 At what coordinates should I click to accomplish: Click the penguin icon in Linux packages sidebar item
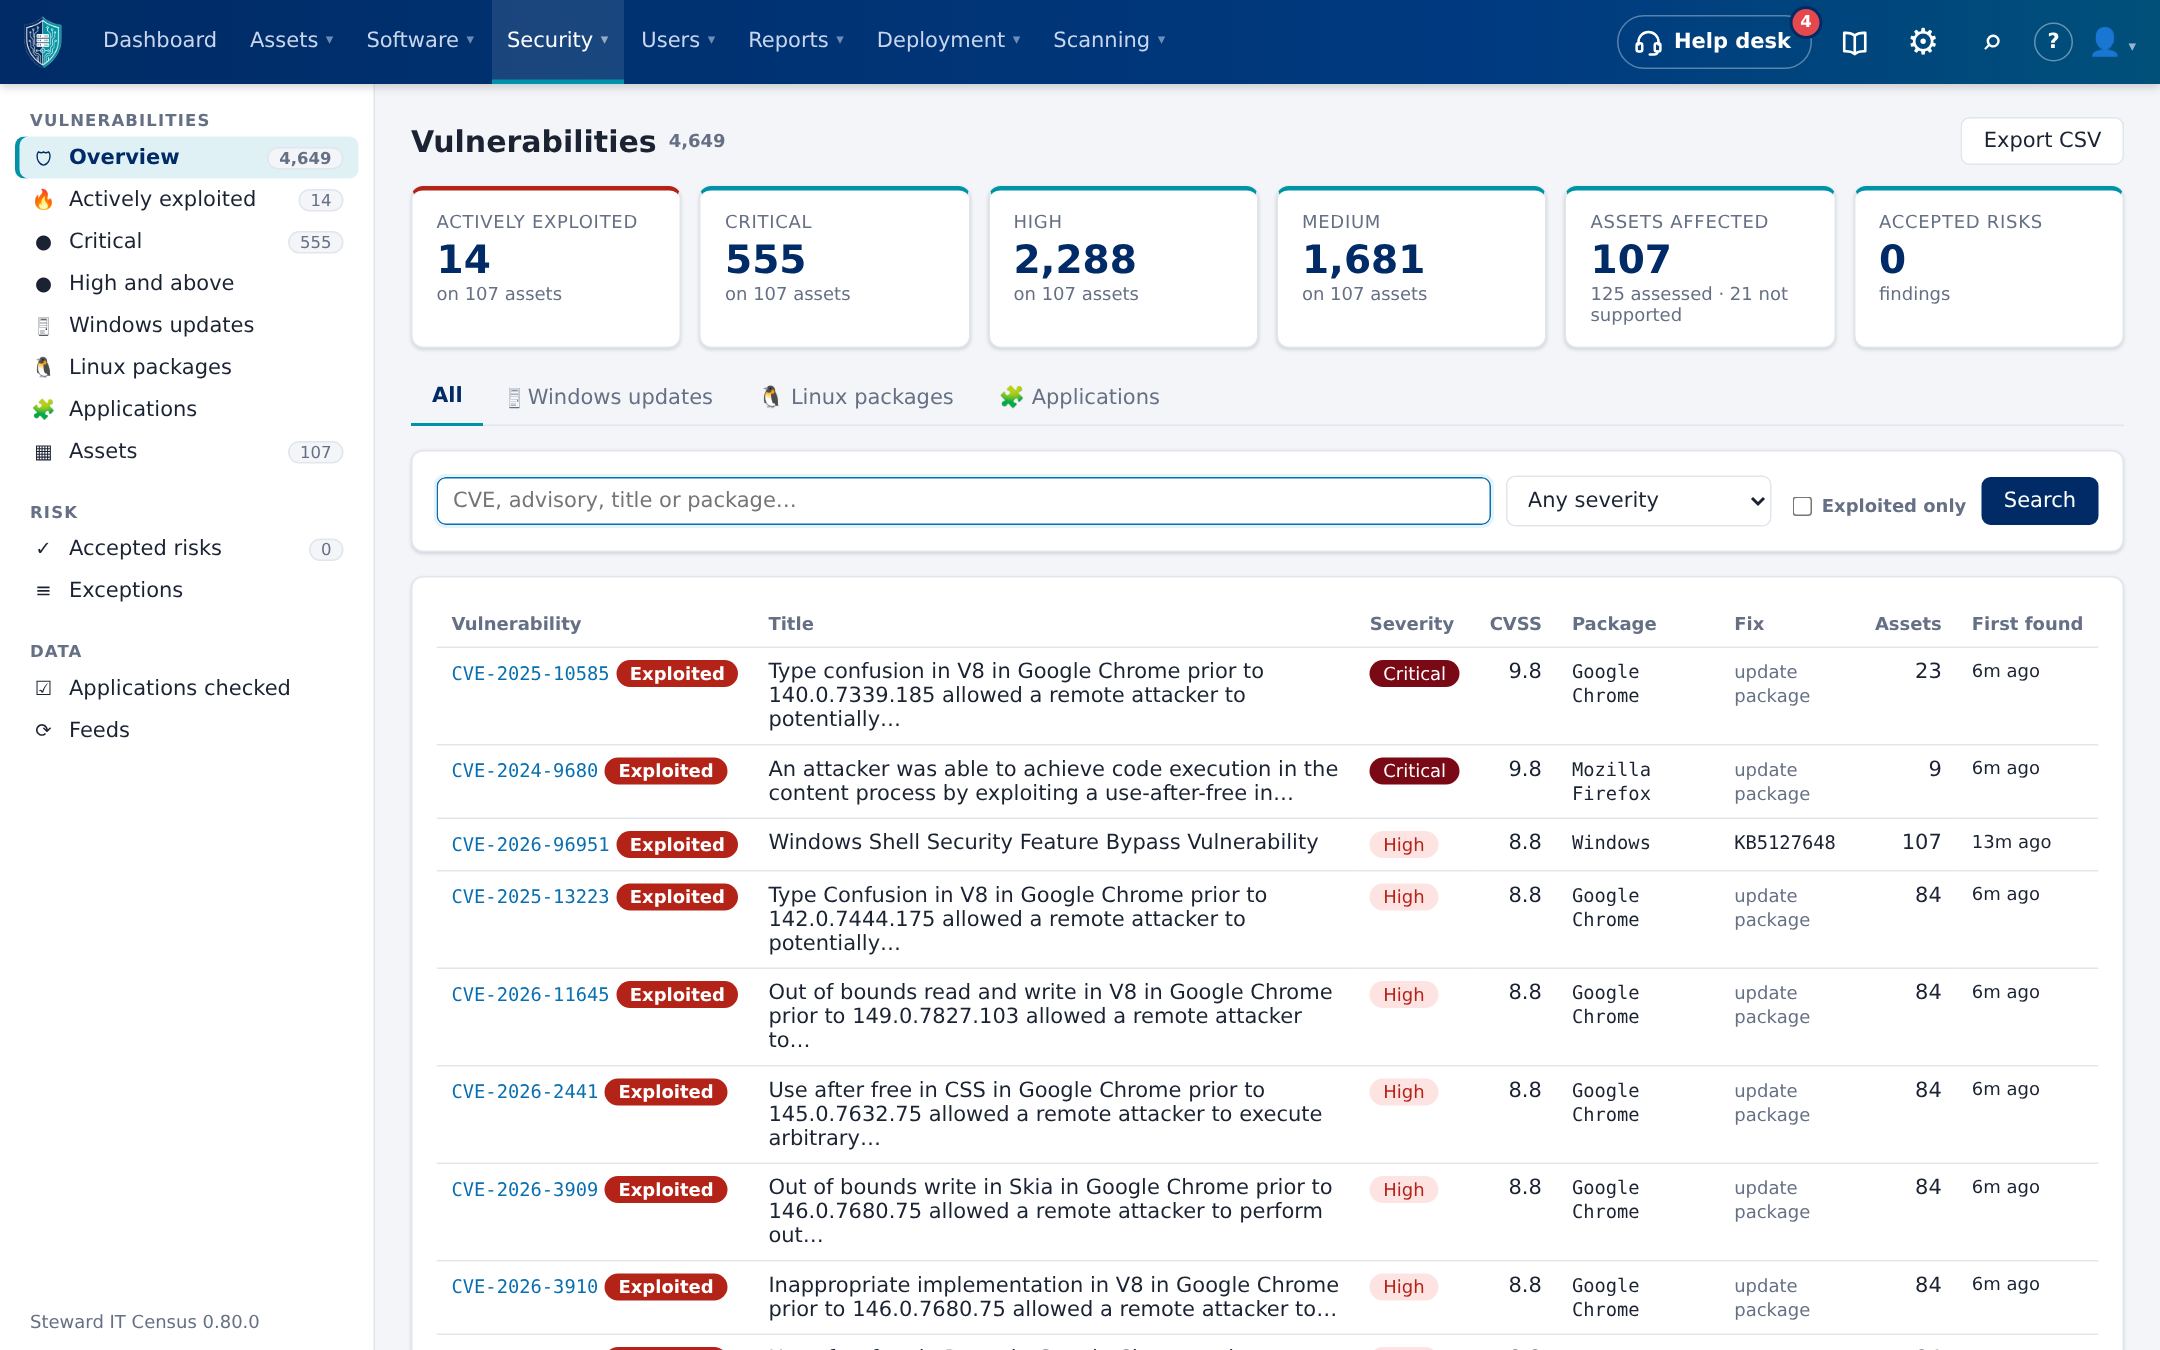[43, 367]
